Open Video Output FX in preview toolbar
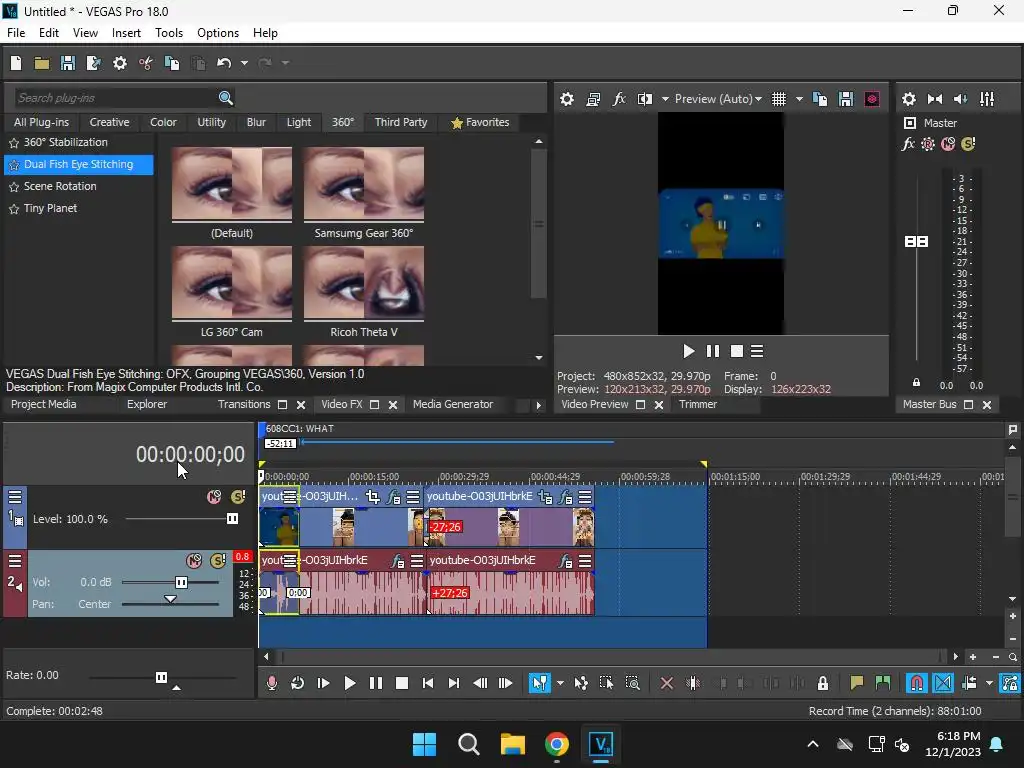This screenshot has width=1024, height=768. pyautogui.click(x=619, y=99)
